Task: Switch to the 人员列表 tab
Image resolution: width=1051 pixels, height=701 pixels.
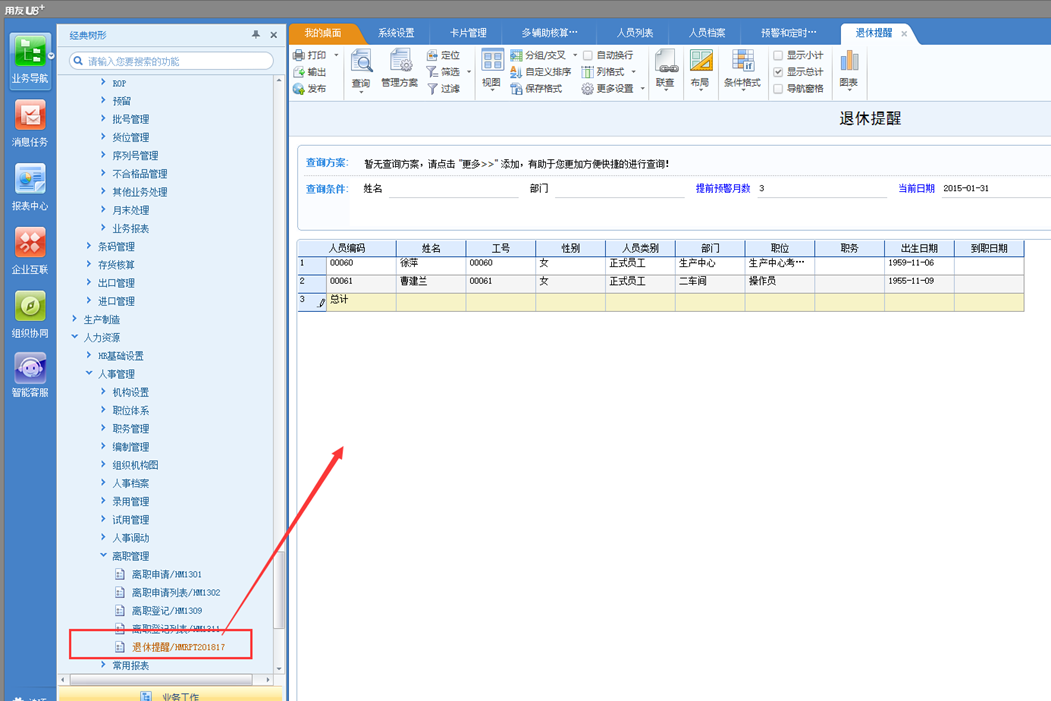Action: point(635,33)
